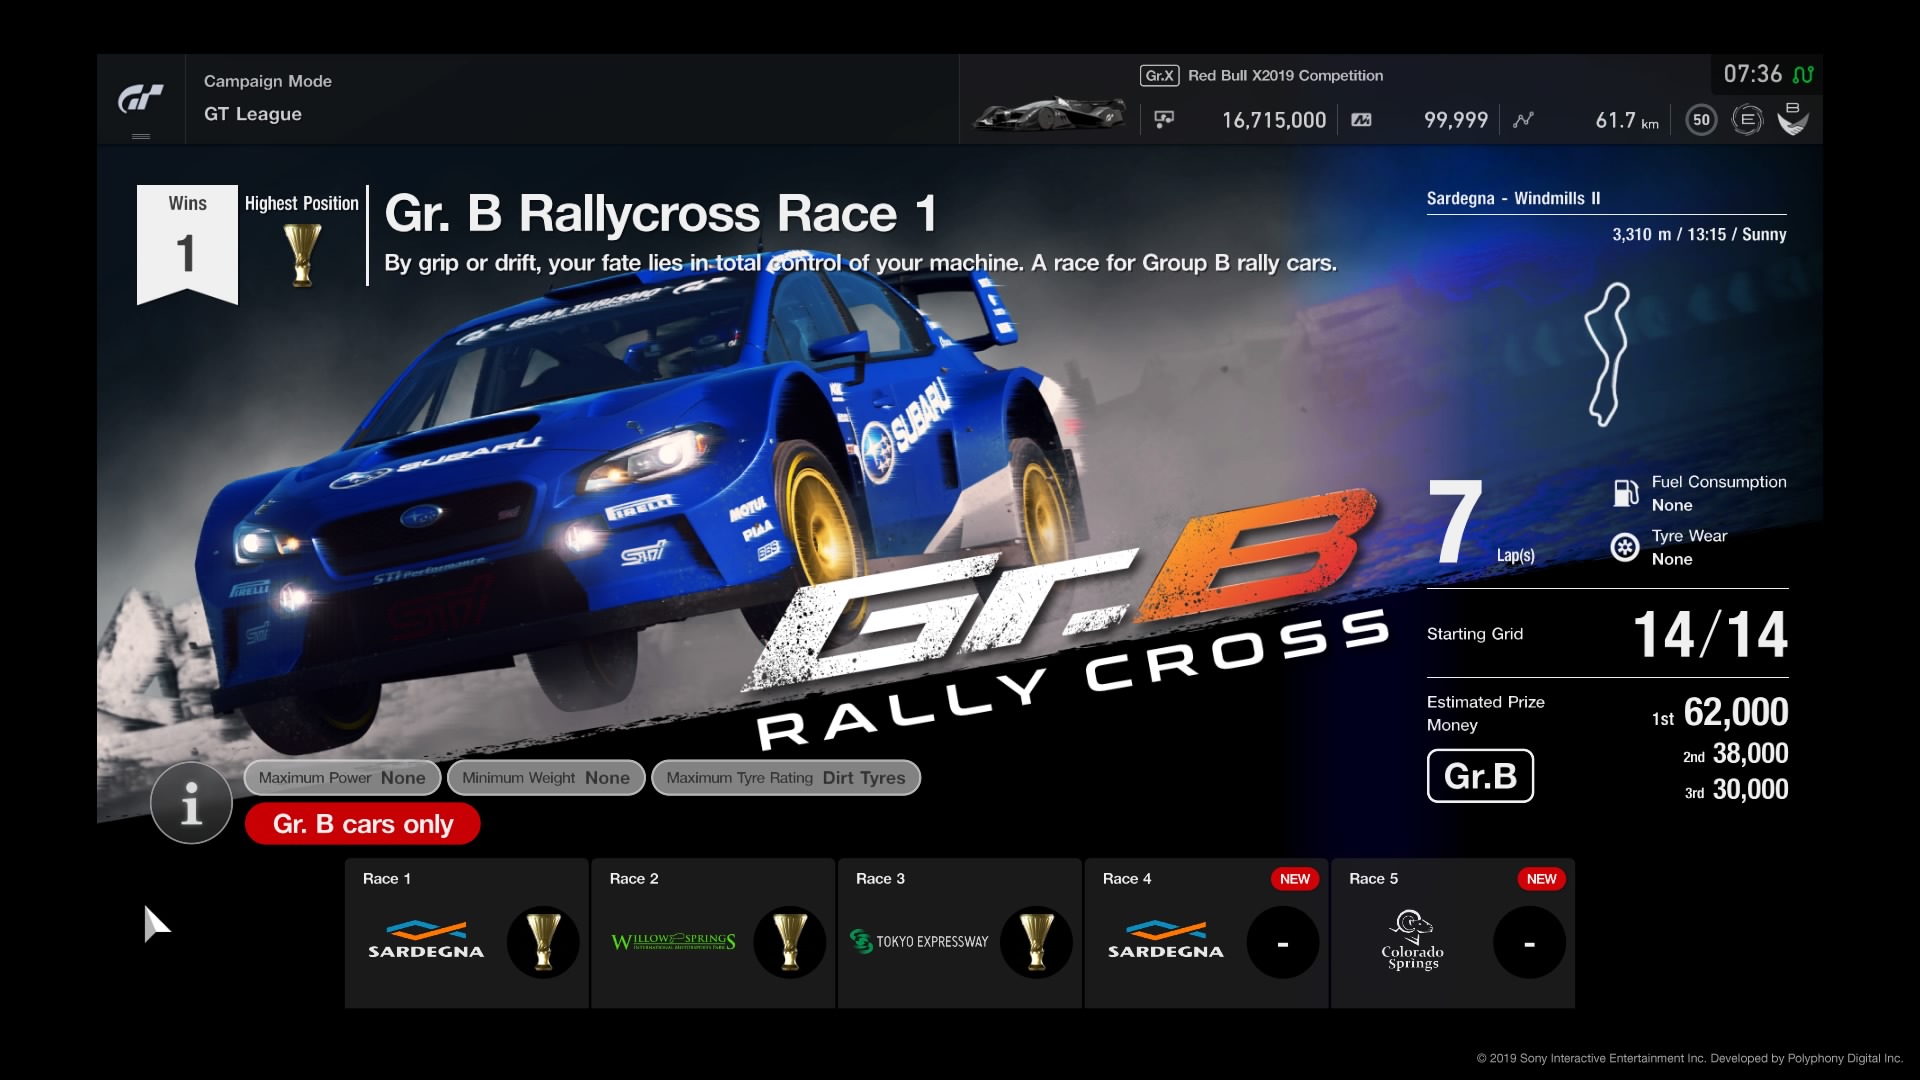This screenshot has width=1920, height=1080.
Task: Select the Race 4 tab label
Action: (1127, 879)
